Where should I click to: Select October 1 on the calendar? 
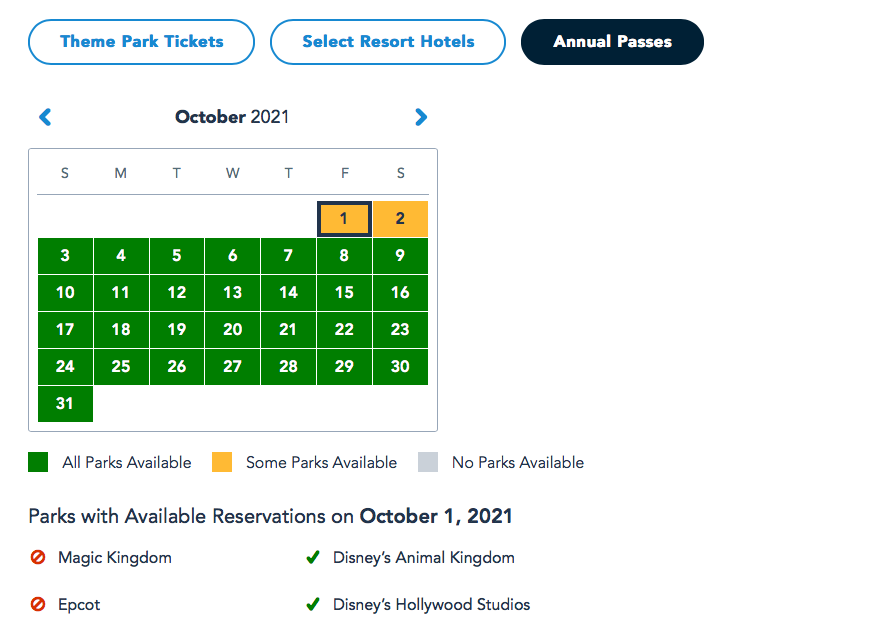pyautogui.click(x=344, y=219)
